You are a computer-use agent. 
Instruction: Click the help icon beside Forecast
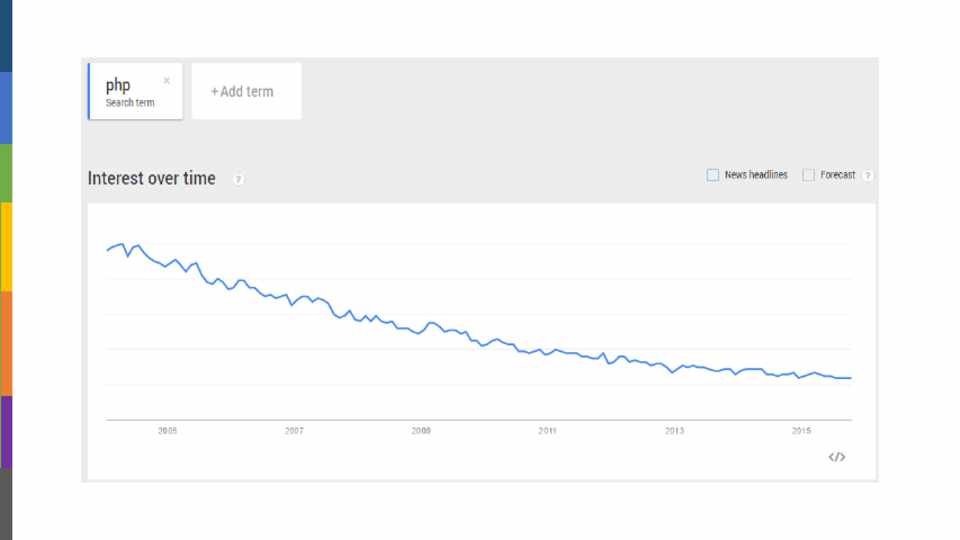tap(867, 175)
